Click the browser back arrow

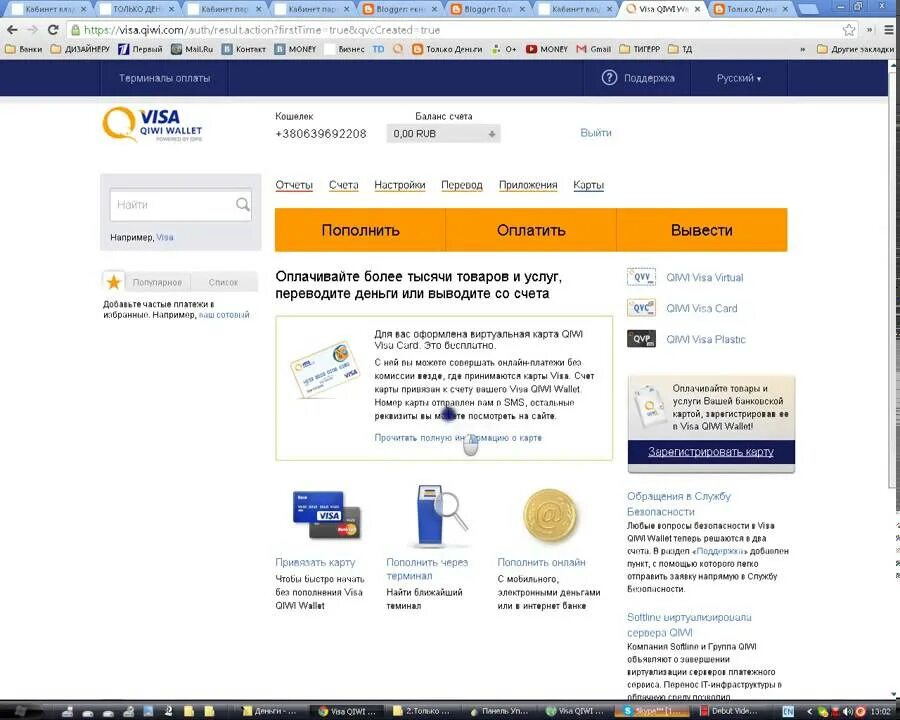click(x=12, y=30)
